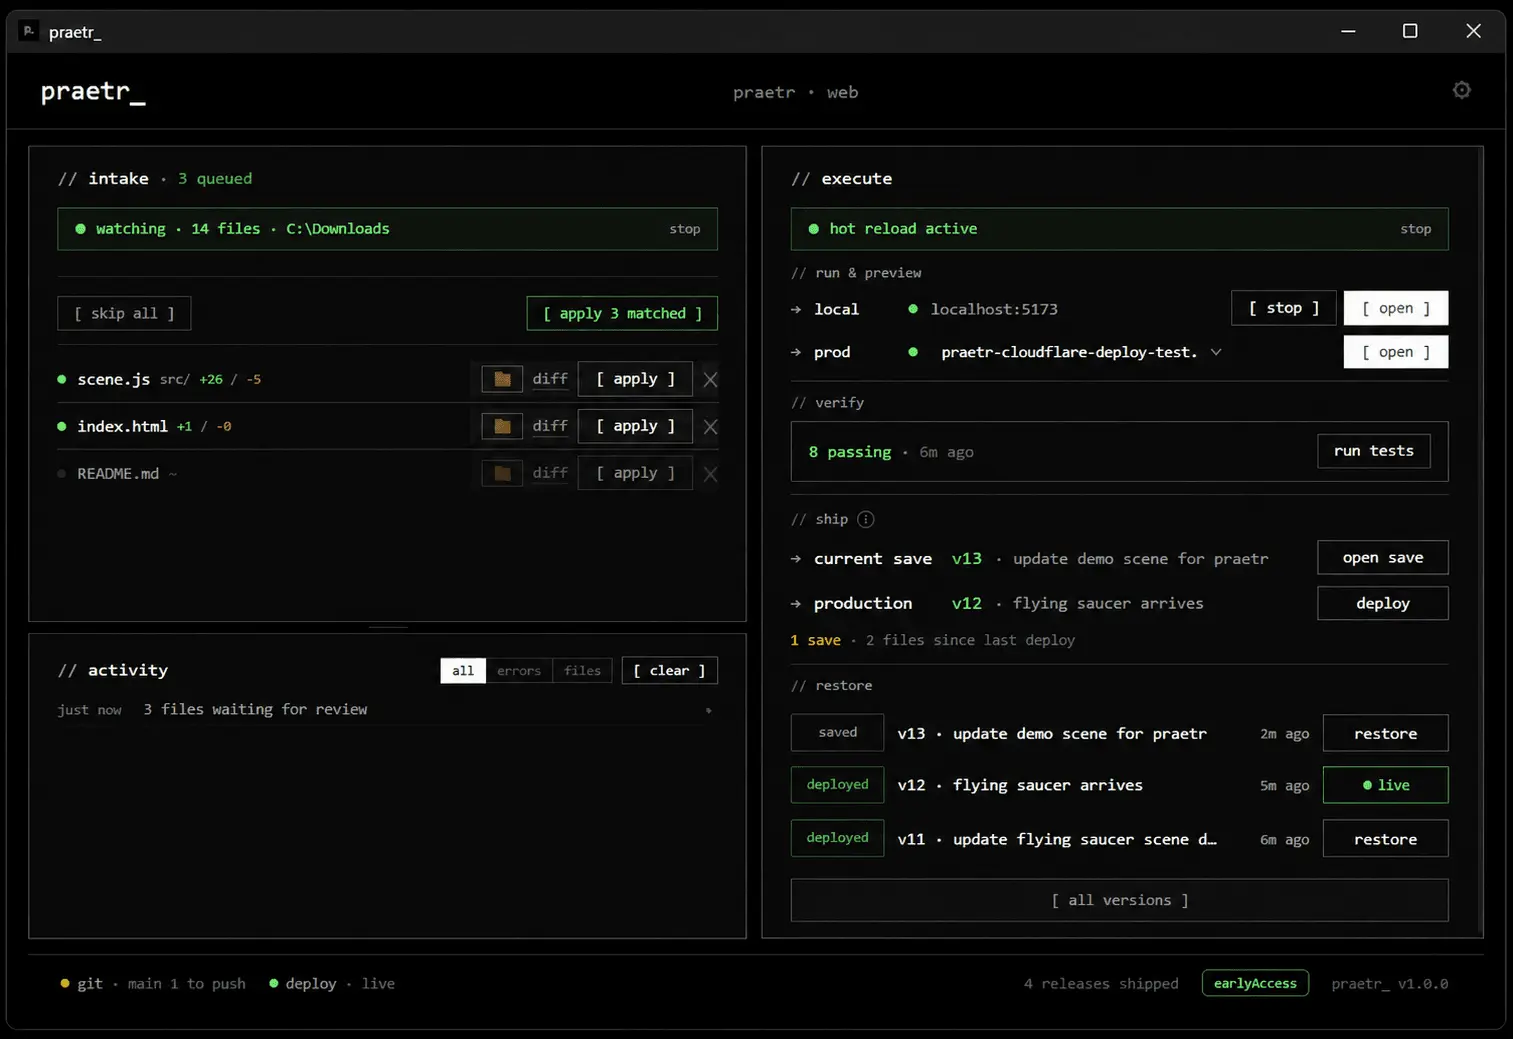Viewport: 1513px width, 1039px height.
Task: Show all activity entries tab
Action: (463, 670)
